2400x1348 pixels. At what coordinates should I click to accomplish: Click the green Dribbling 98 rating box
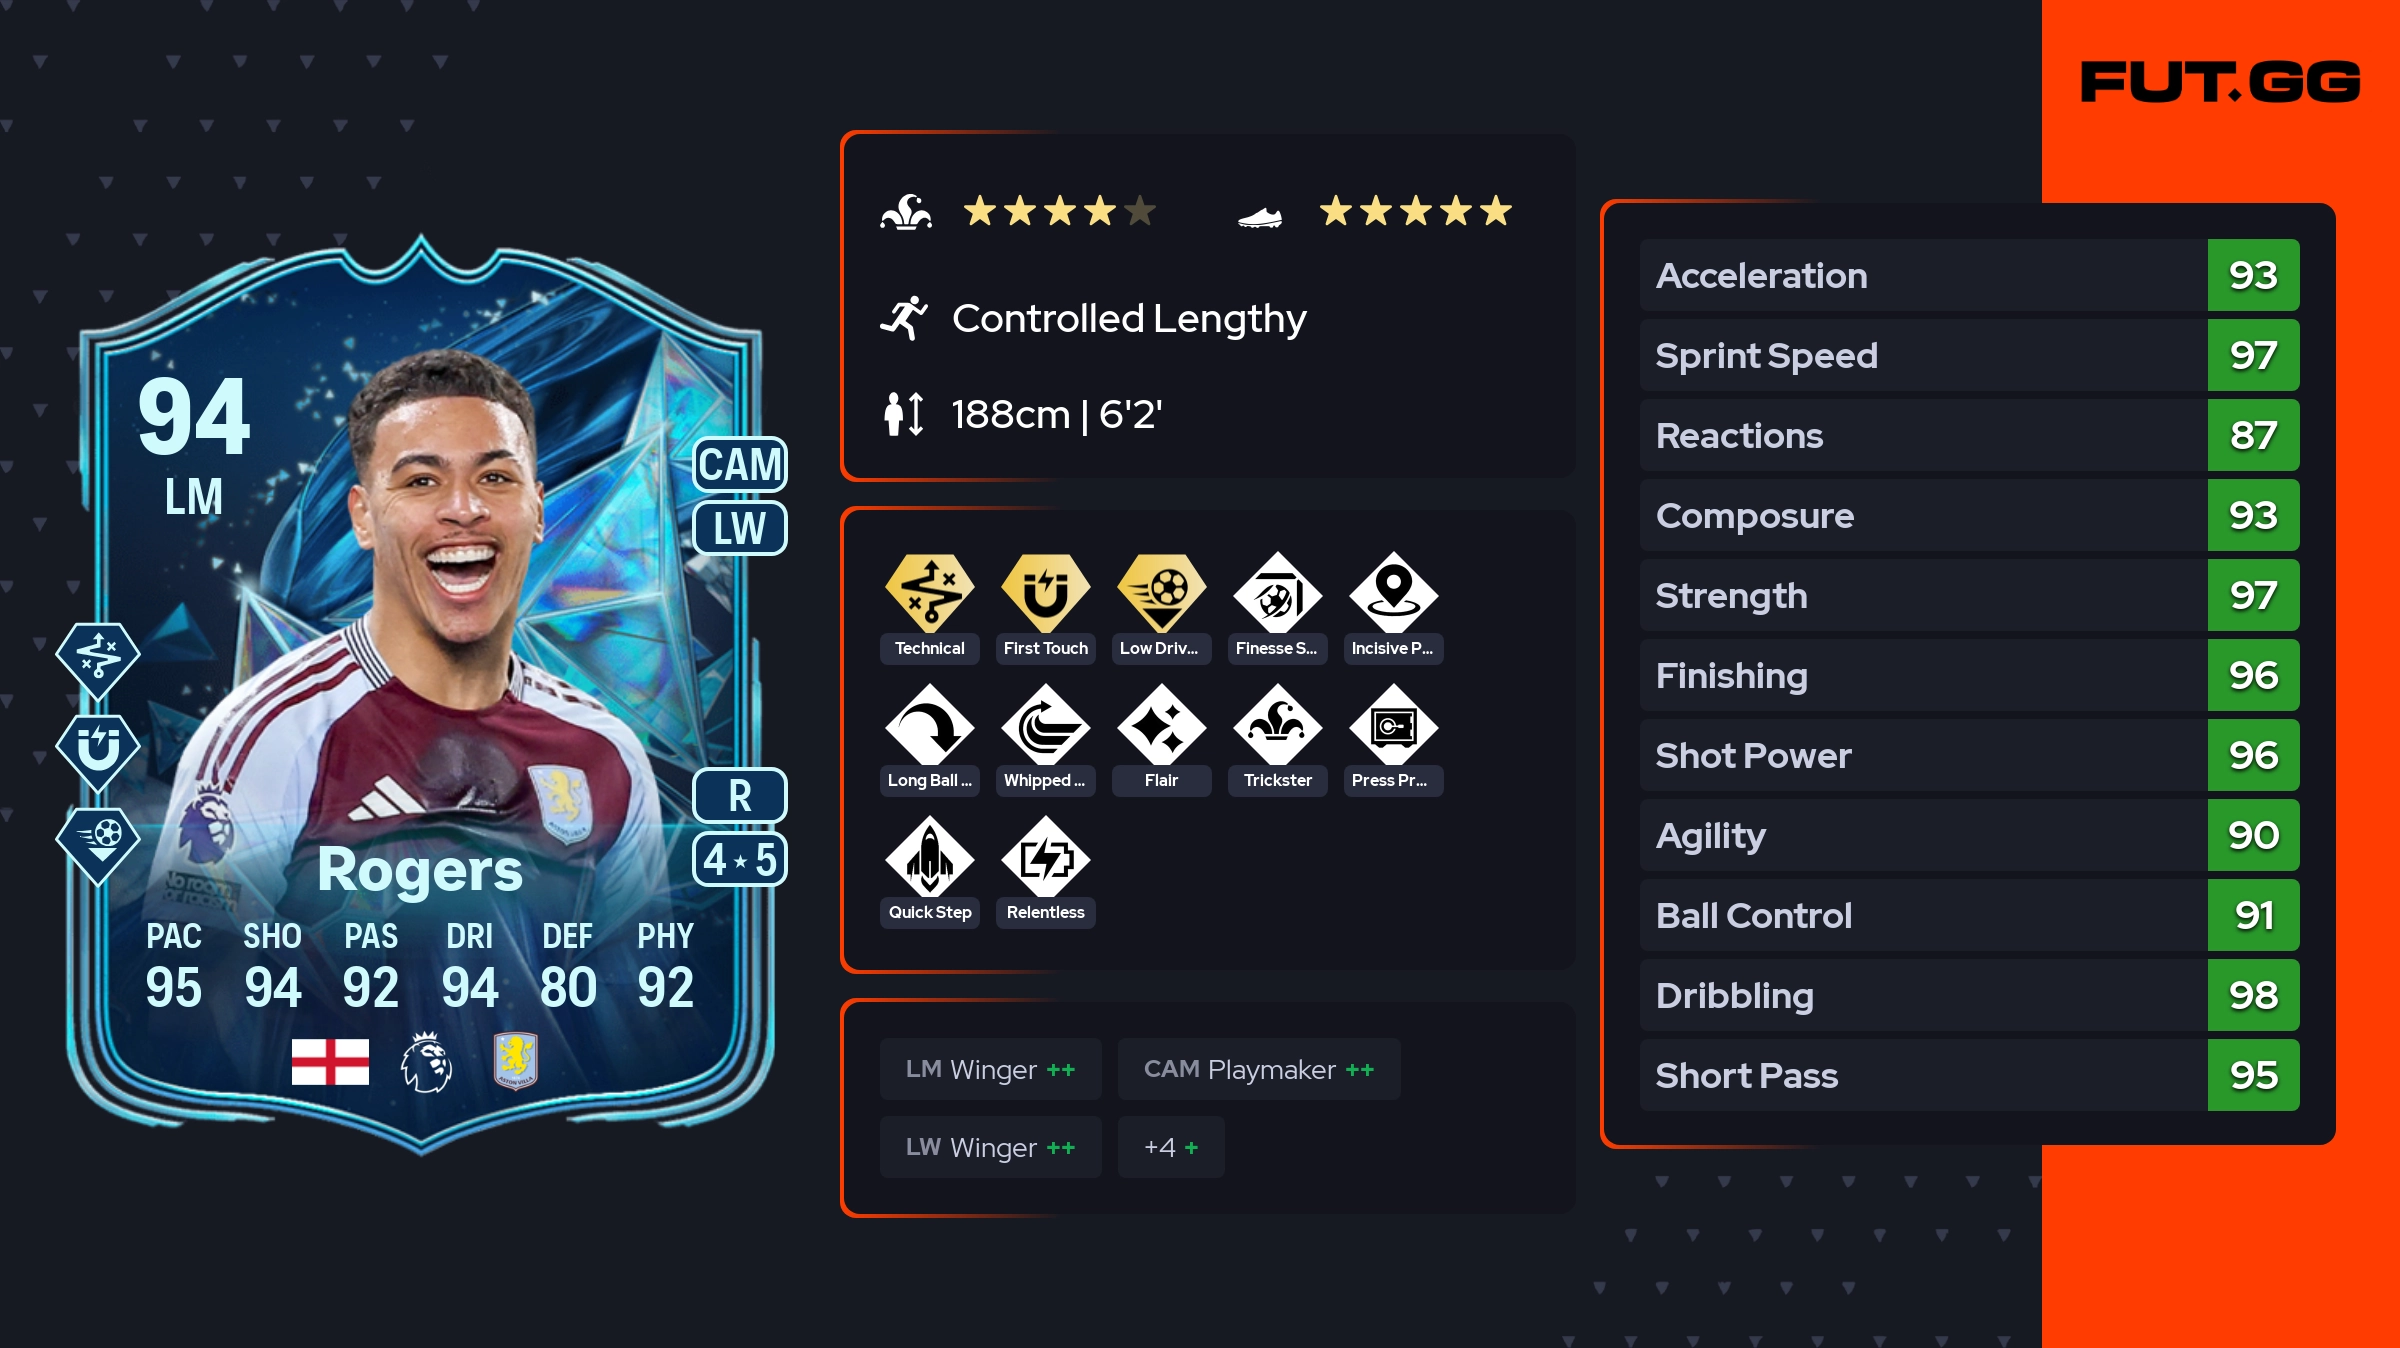(x=2253, y=995)
